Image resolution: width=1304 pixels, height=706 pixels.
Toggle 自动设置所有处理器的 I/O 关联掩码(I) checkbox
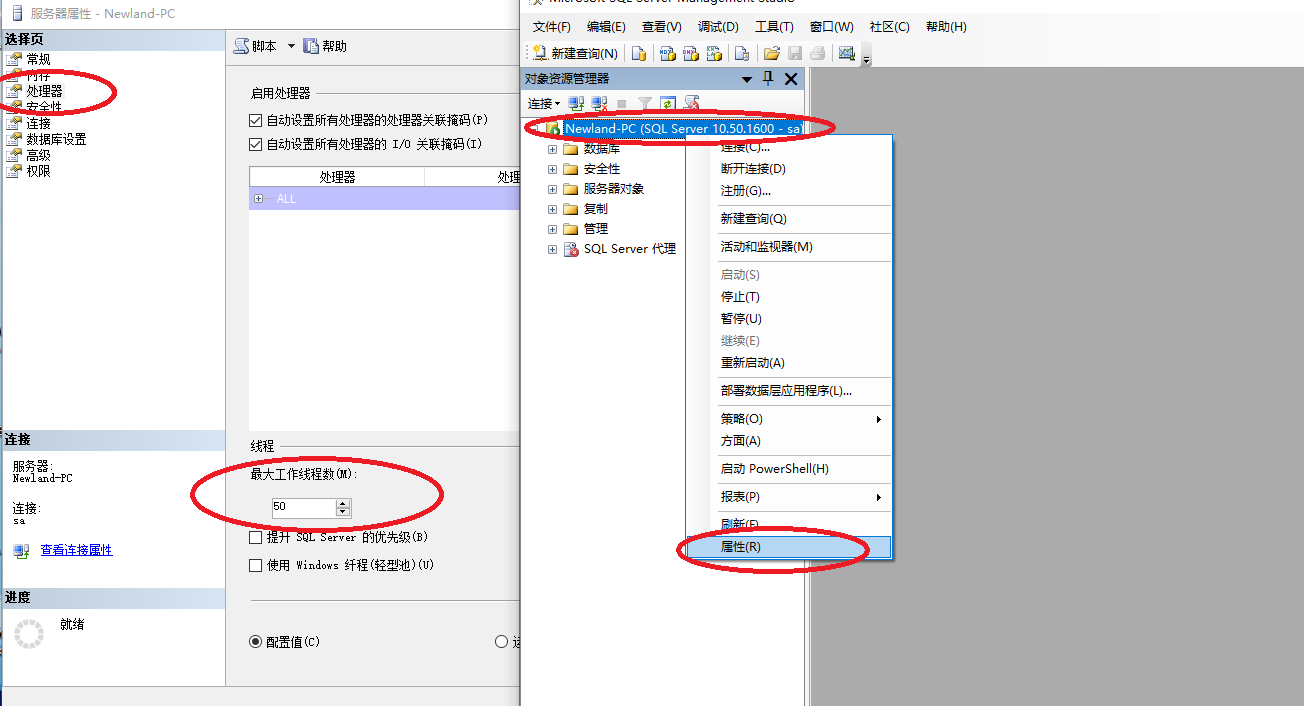pos(255,144)
